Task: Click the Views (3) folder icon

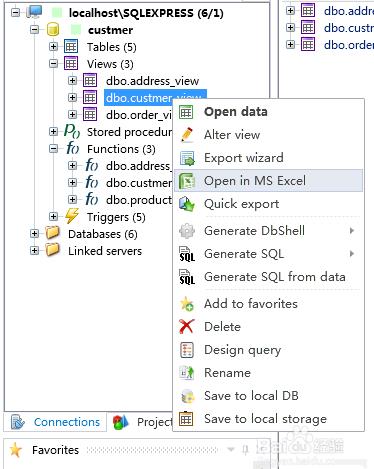Action: pyautogui.click(x=71, y=64)
